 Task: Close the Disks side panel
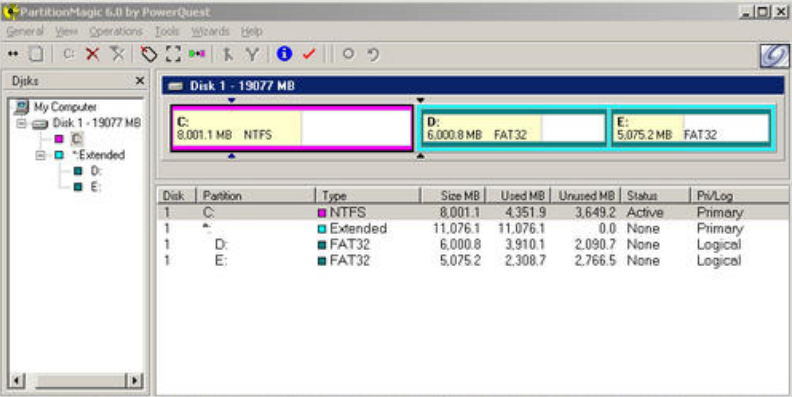140,80
